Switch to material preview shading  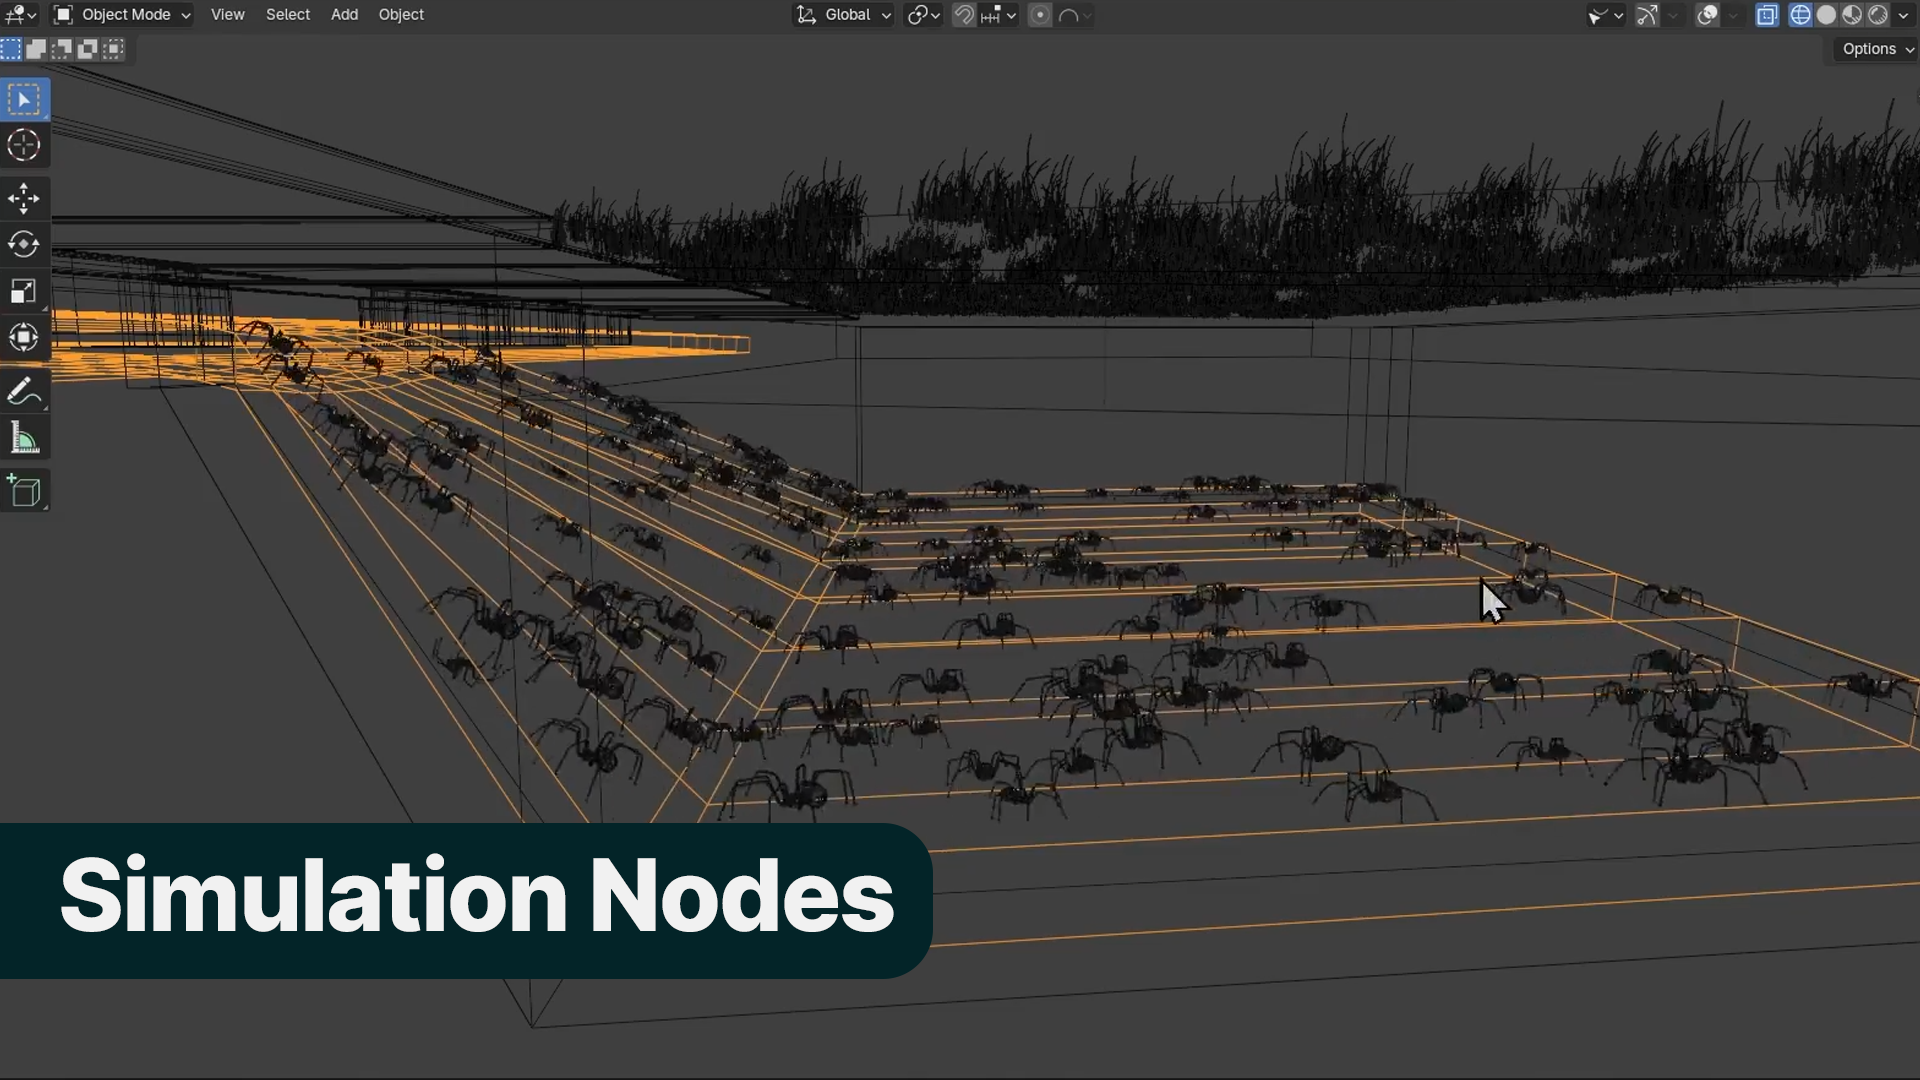click(x=1852, y=15)
